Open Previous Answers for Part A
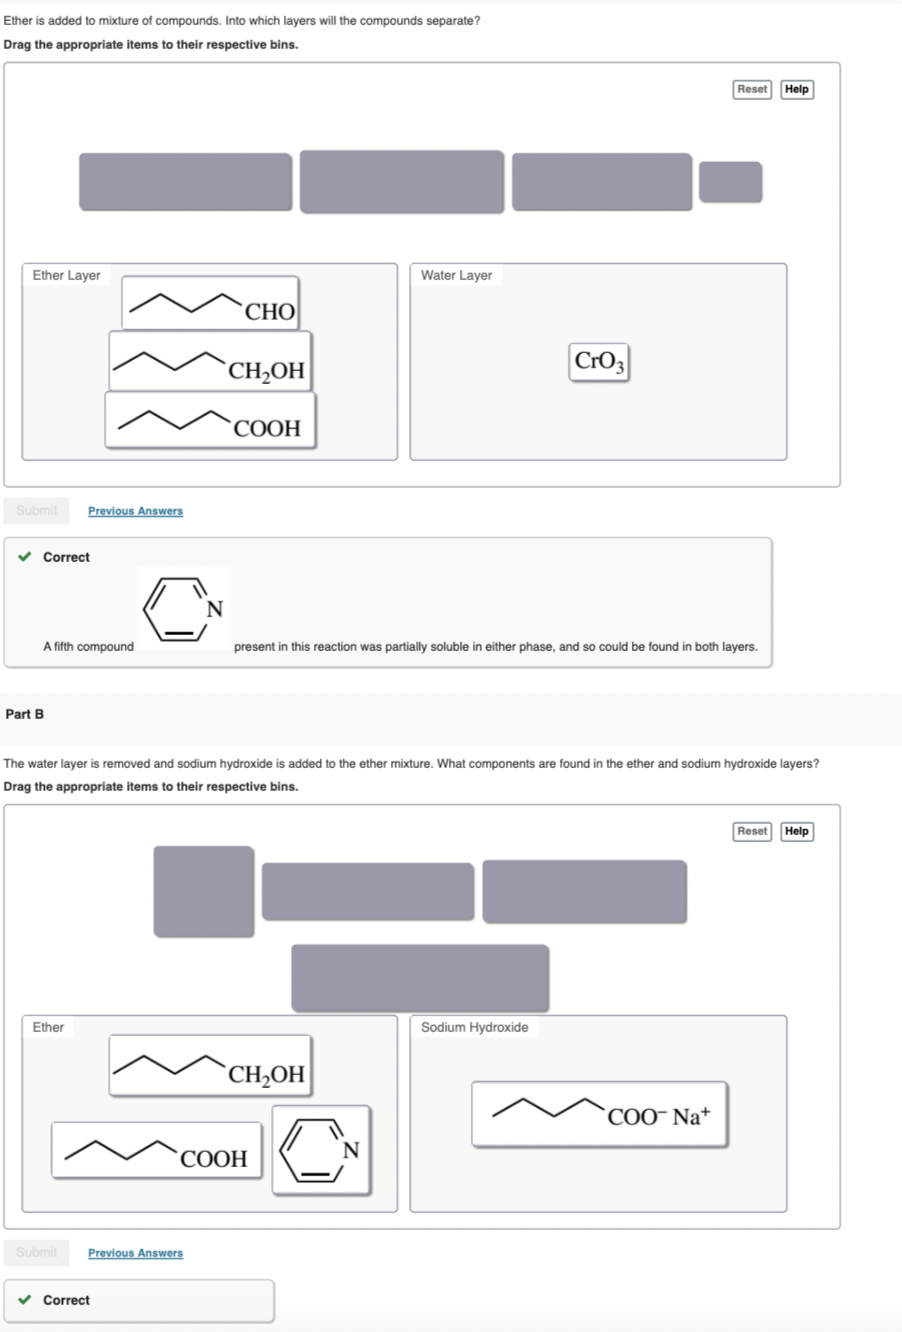Viewport: 902px width, 1332px height. pos(135,511)
